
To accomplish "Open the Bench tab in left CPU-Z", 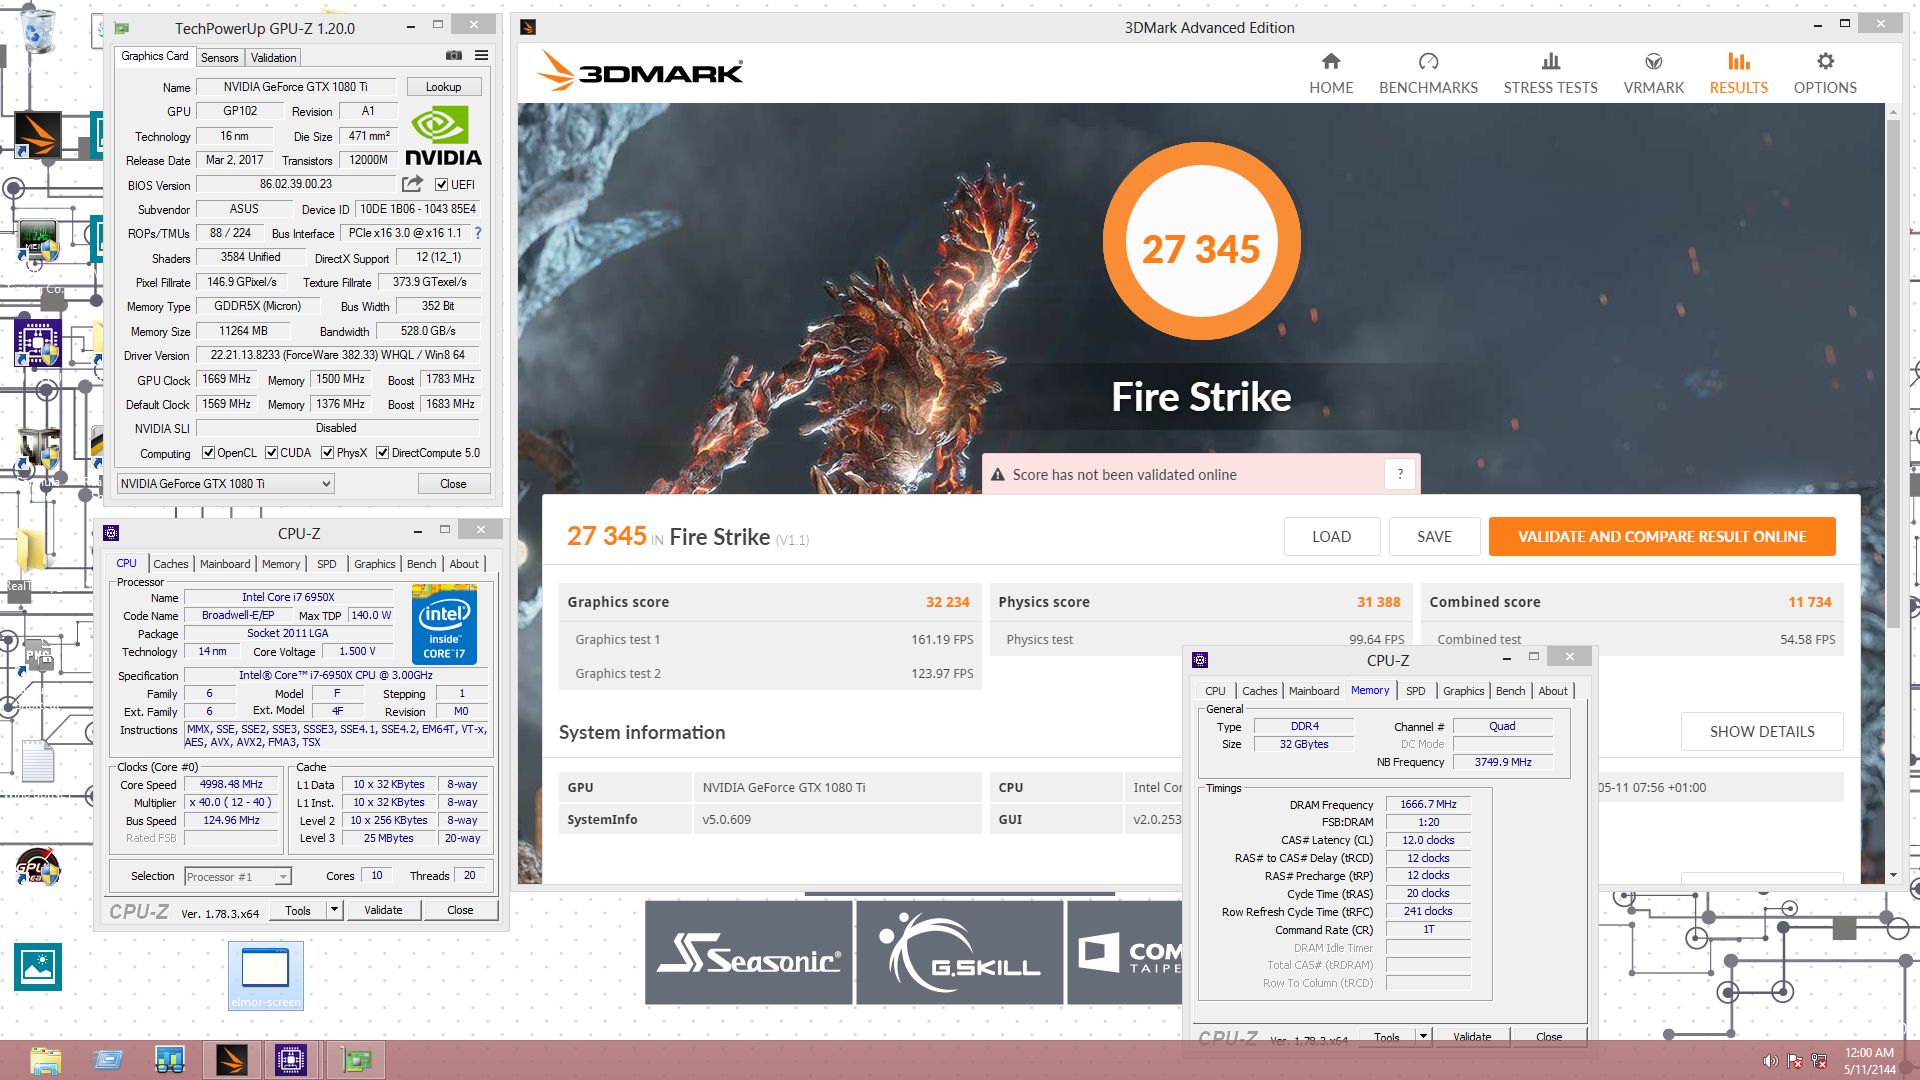I will pos(421,564).
